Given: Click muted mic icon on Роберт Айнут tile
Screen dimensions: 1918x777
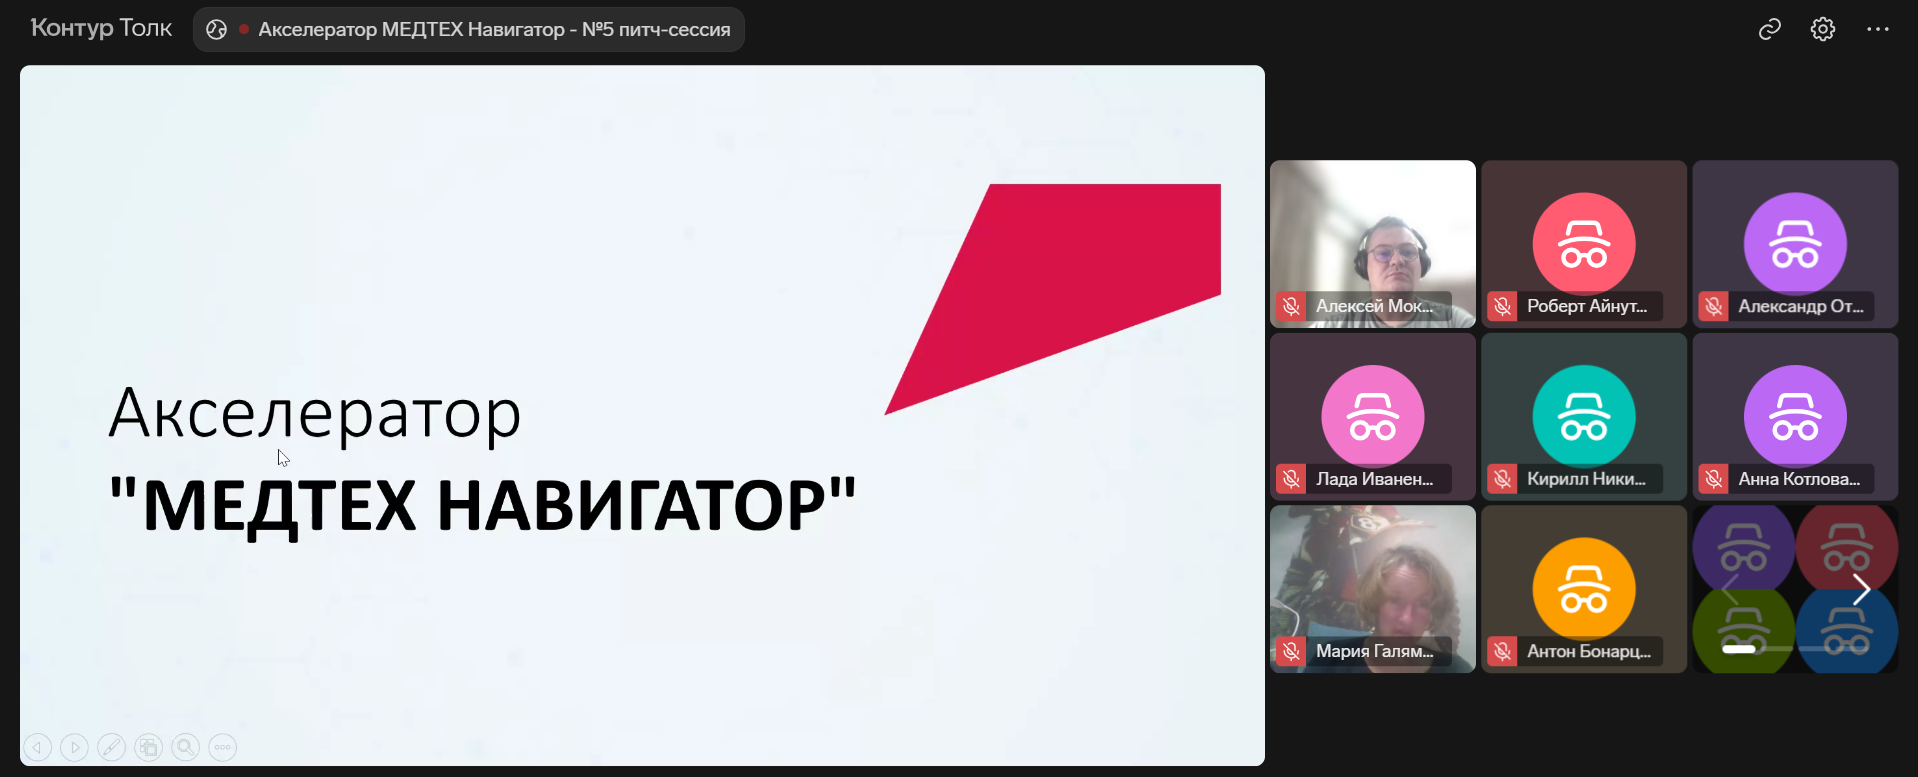Looking at the screenshot, I should coord(1502,306).
